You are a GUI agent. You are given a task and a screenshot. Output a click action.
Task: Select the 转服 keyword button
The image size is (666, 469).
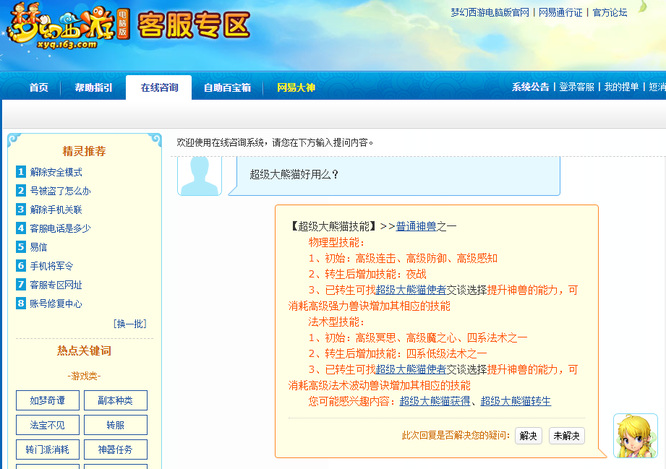116,425
